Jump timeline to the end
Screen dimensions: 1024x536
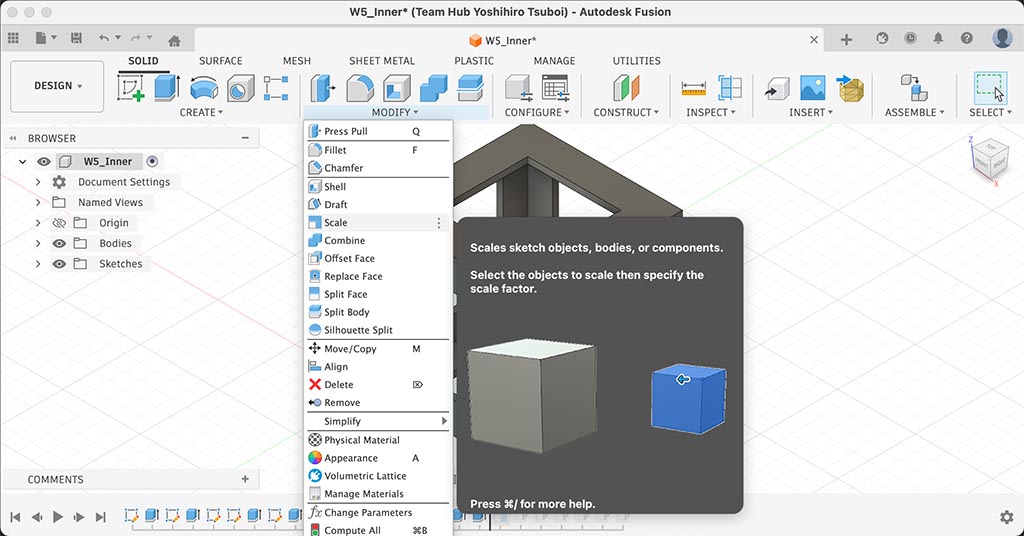coord(100,517)
